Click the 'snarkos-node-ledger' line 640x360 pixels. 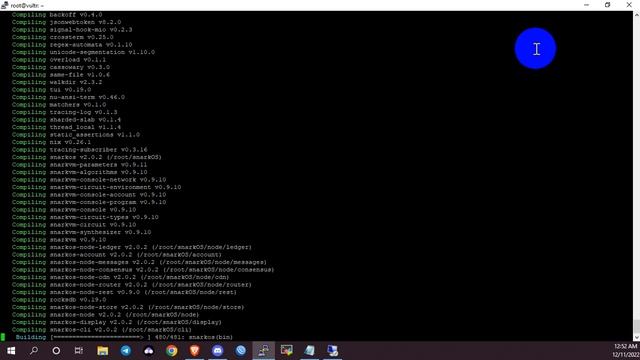click(x=132, y=247)
